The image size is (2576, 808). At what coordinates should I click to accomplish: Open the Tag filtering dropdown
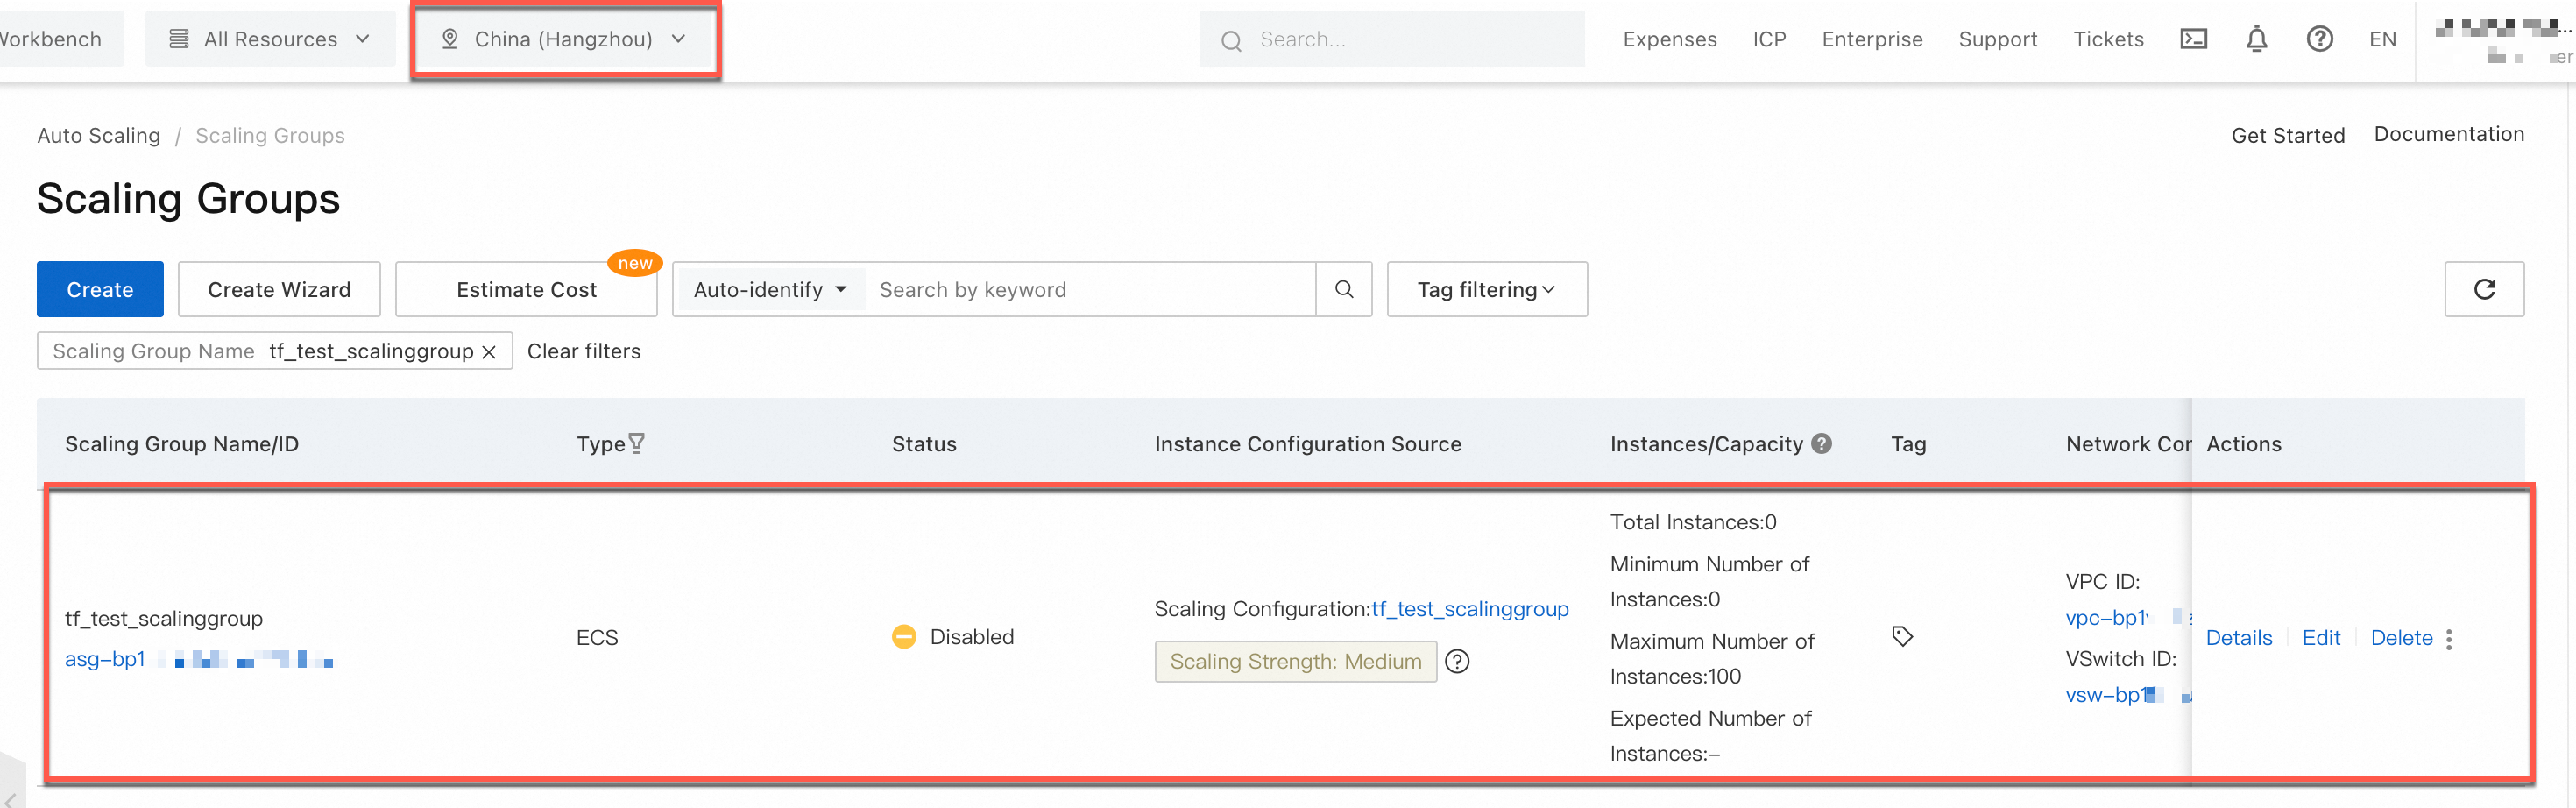[1486, 289]
